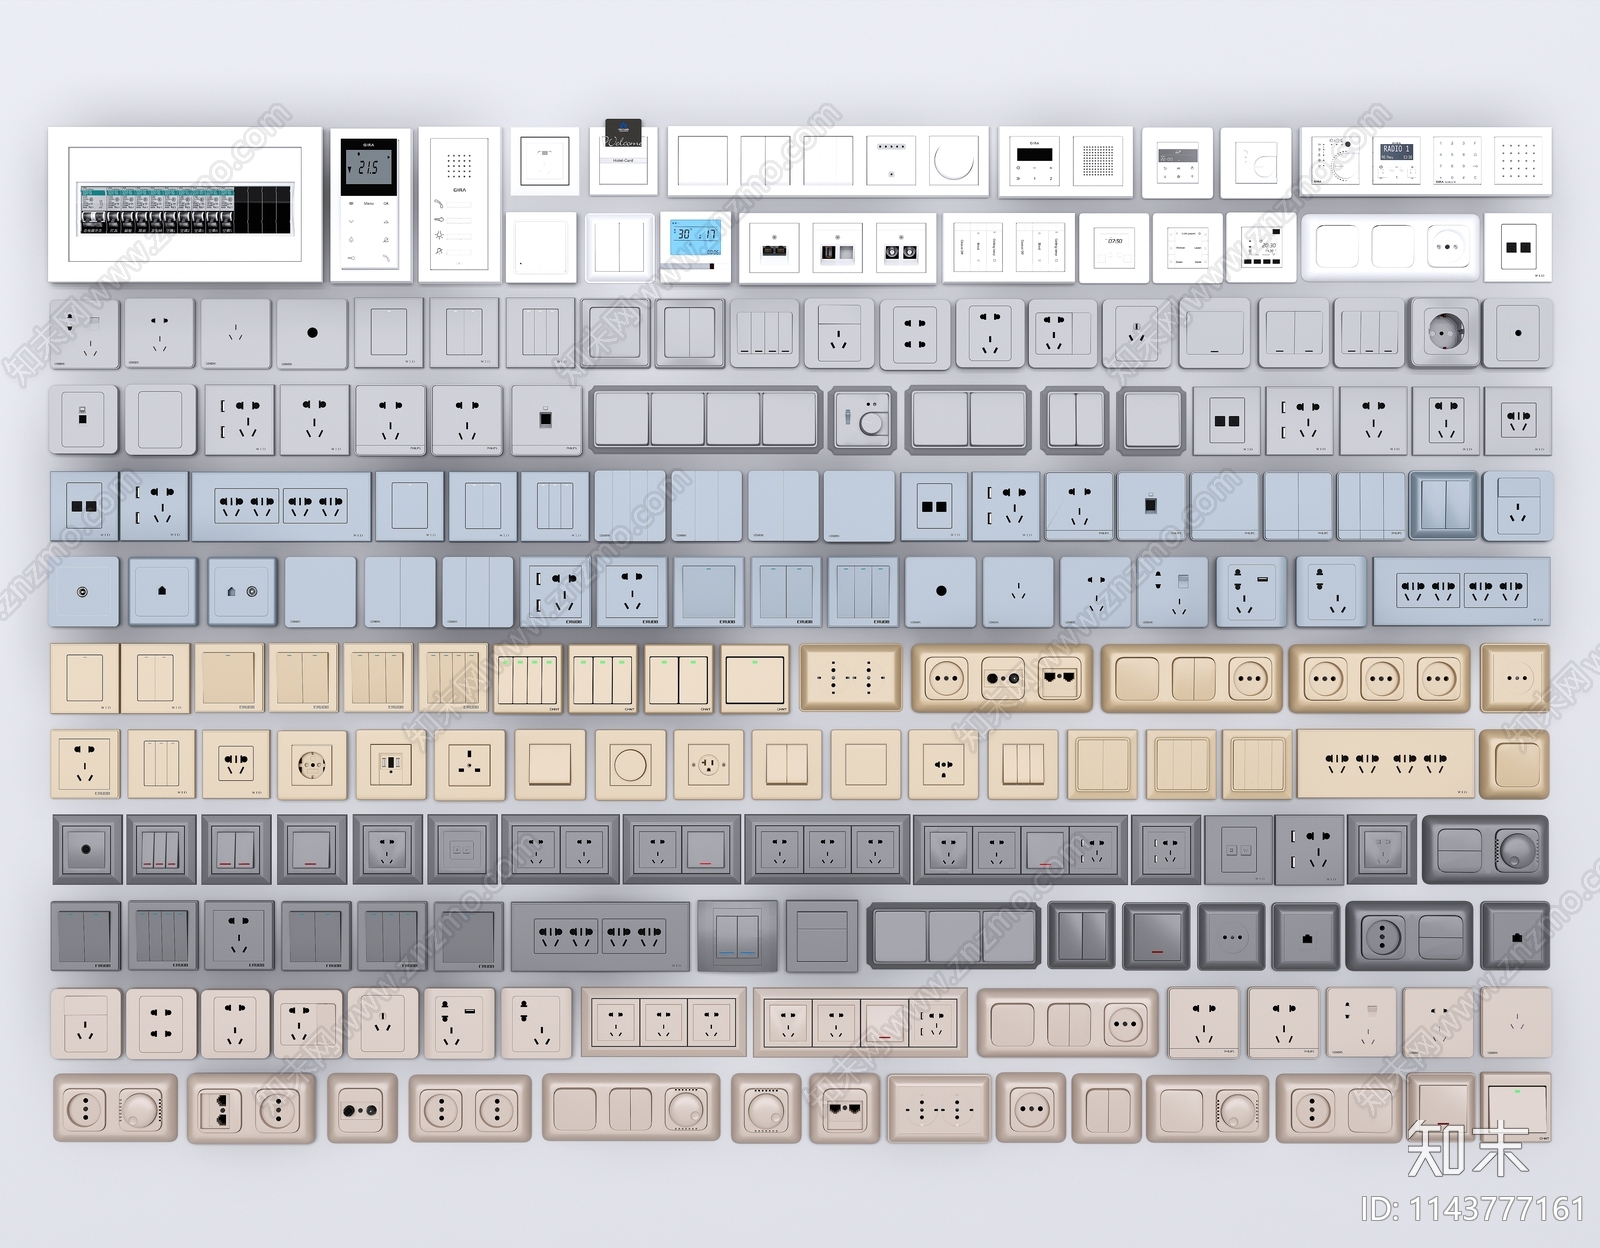The height and width of the screenshot is (1248, 1600).
Task: Select the blue coaxial TV socket
Action: tap(84, 592)
